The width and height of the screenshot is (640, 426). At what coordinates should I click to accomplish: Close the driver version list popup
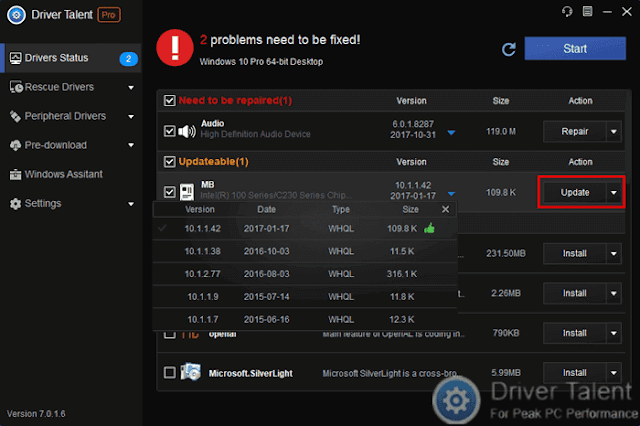click(445, 209)
